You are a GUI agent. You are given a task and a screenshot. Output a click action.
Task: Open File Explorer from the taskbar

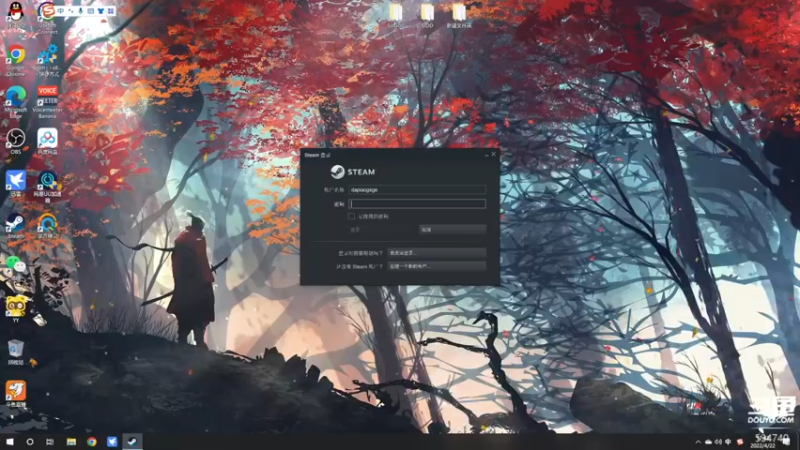tap(71, 442)
